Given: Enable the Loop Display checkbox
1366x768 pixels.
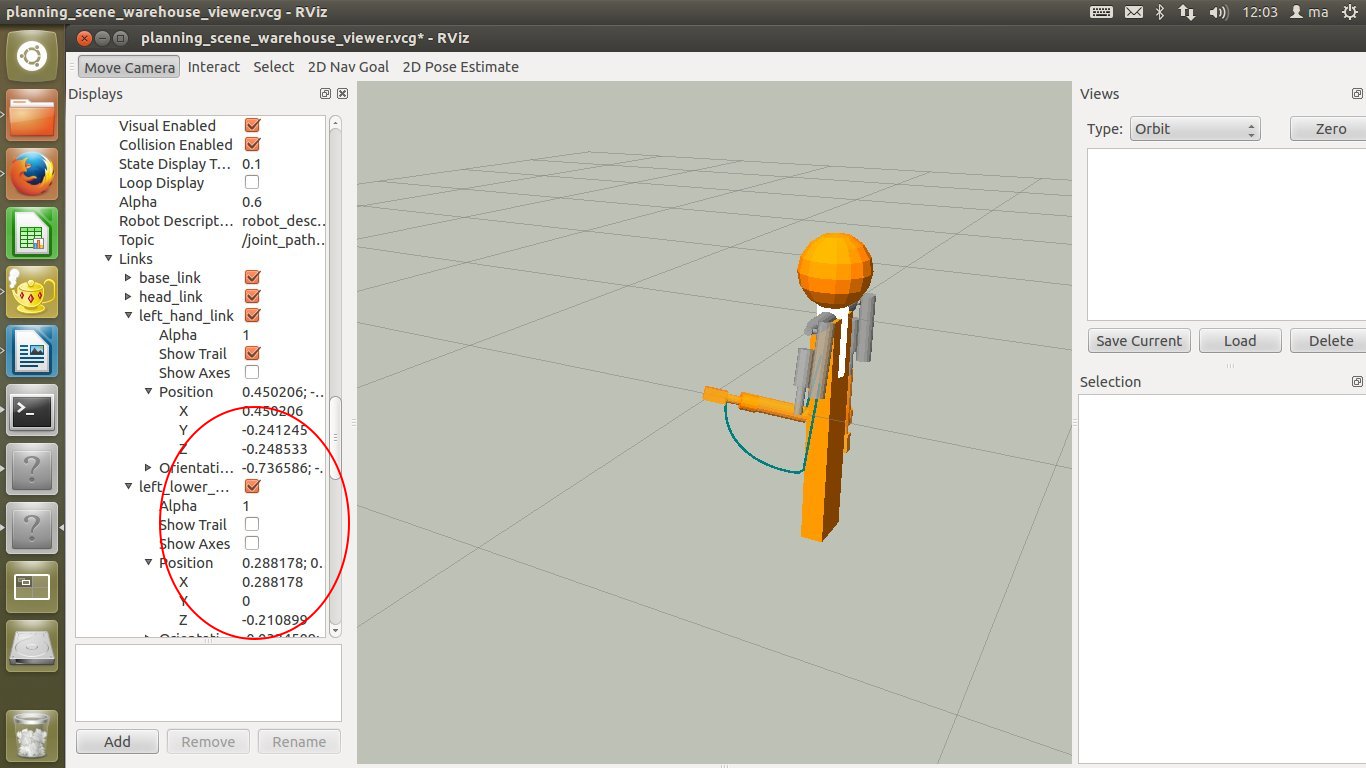Looking at the screenshot, I should [252, 182].
